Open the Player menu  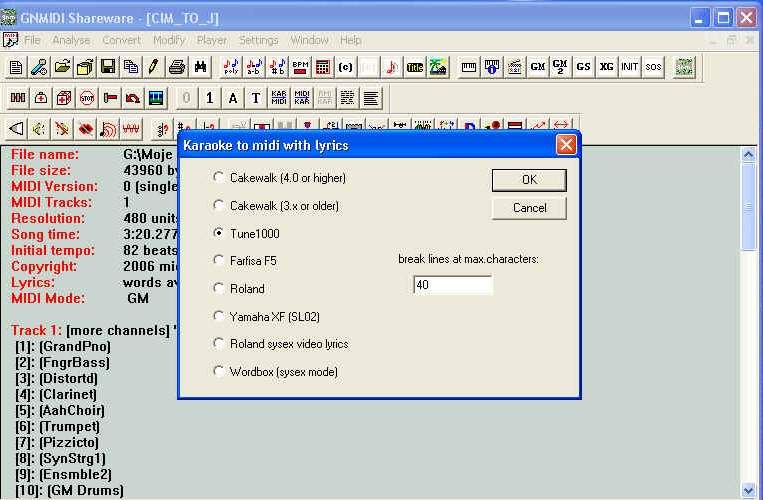[x=211, y=40]
